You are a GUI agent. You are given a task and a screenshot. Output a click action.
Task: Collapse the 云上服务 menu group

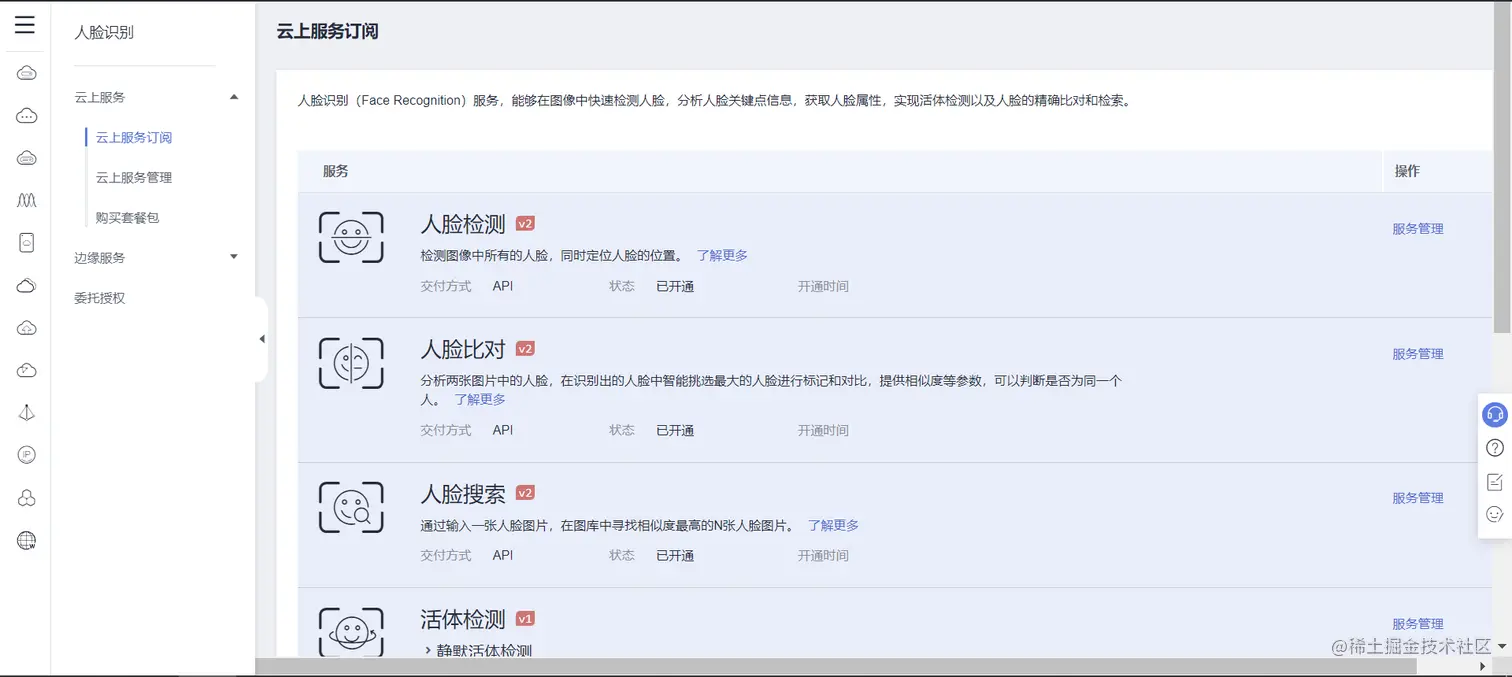[234, 97]
